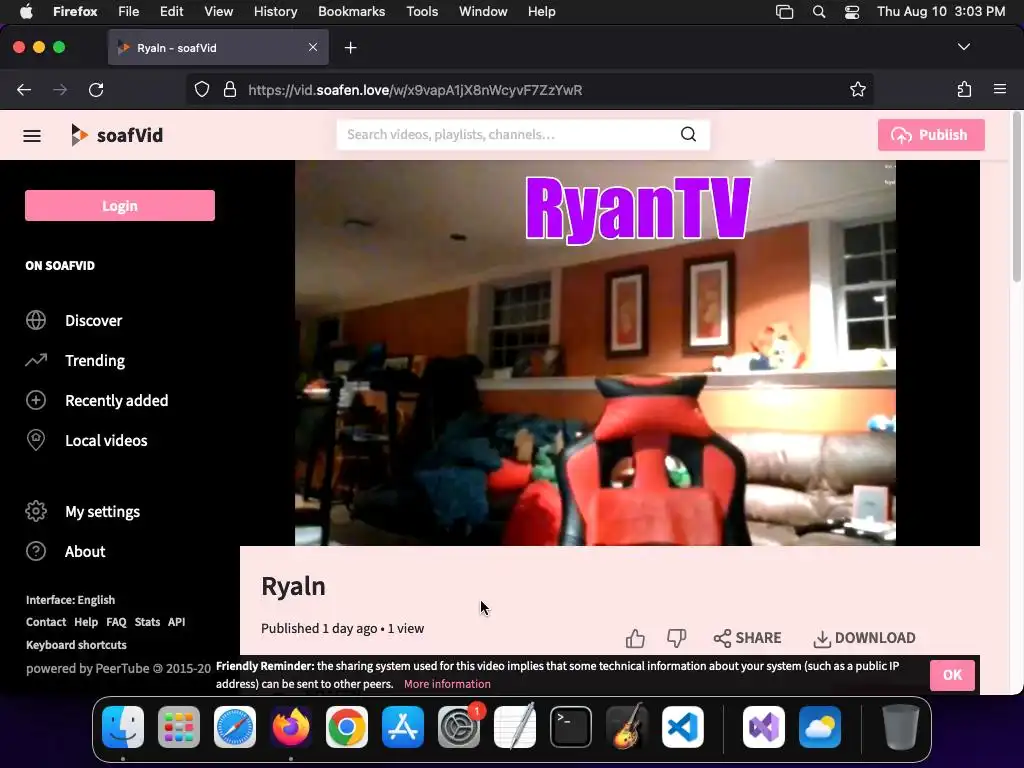Open macOS Control Center in menu bar

pyautogui.click(x=852, y=12)
